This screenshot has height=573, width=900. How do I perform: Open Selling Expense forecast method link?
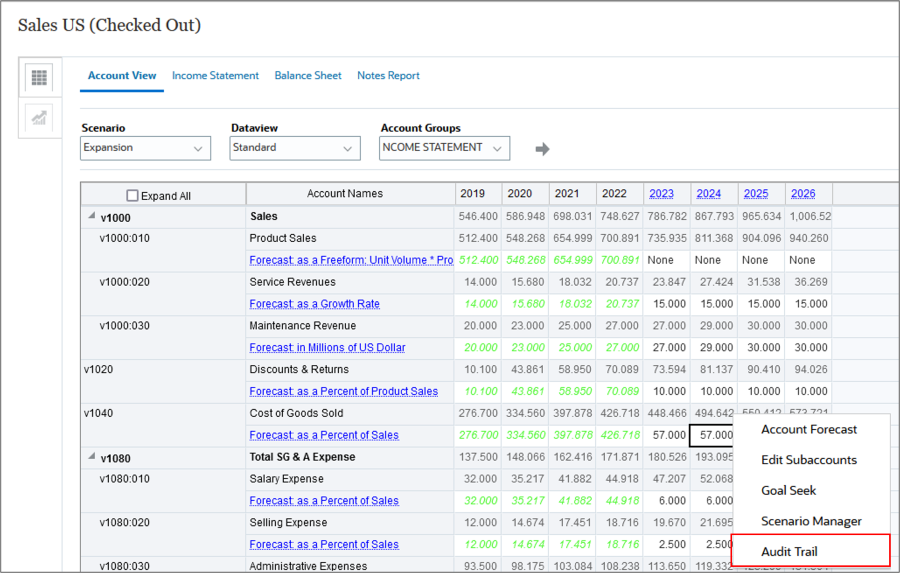click(x=324, y=544)
